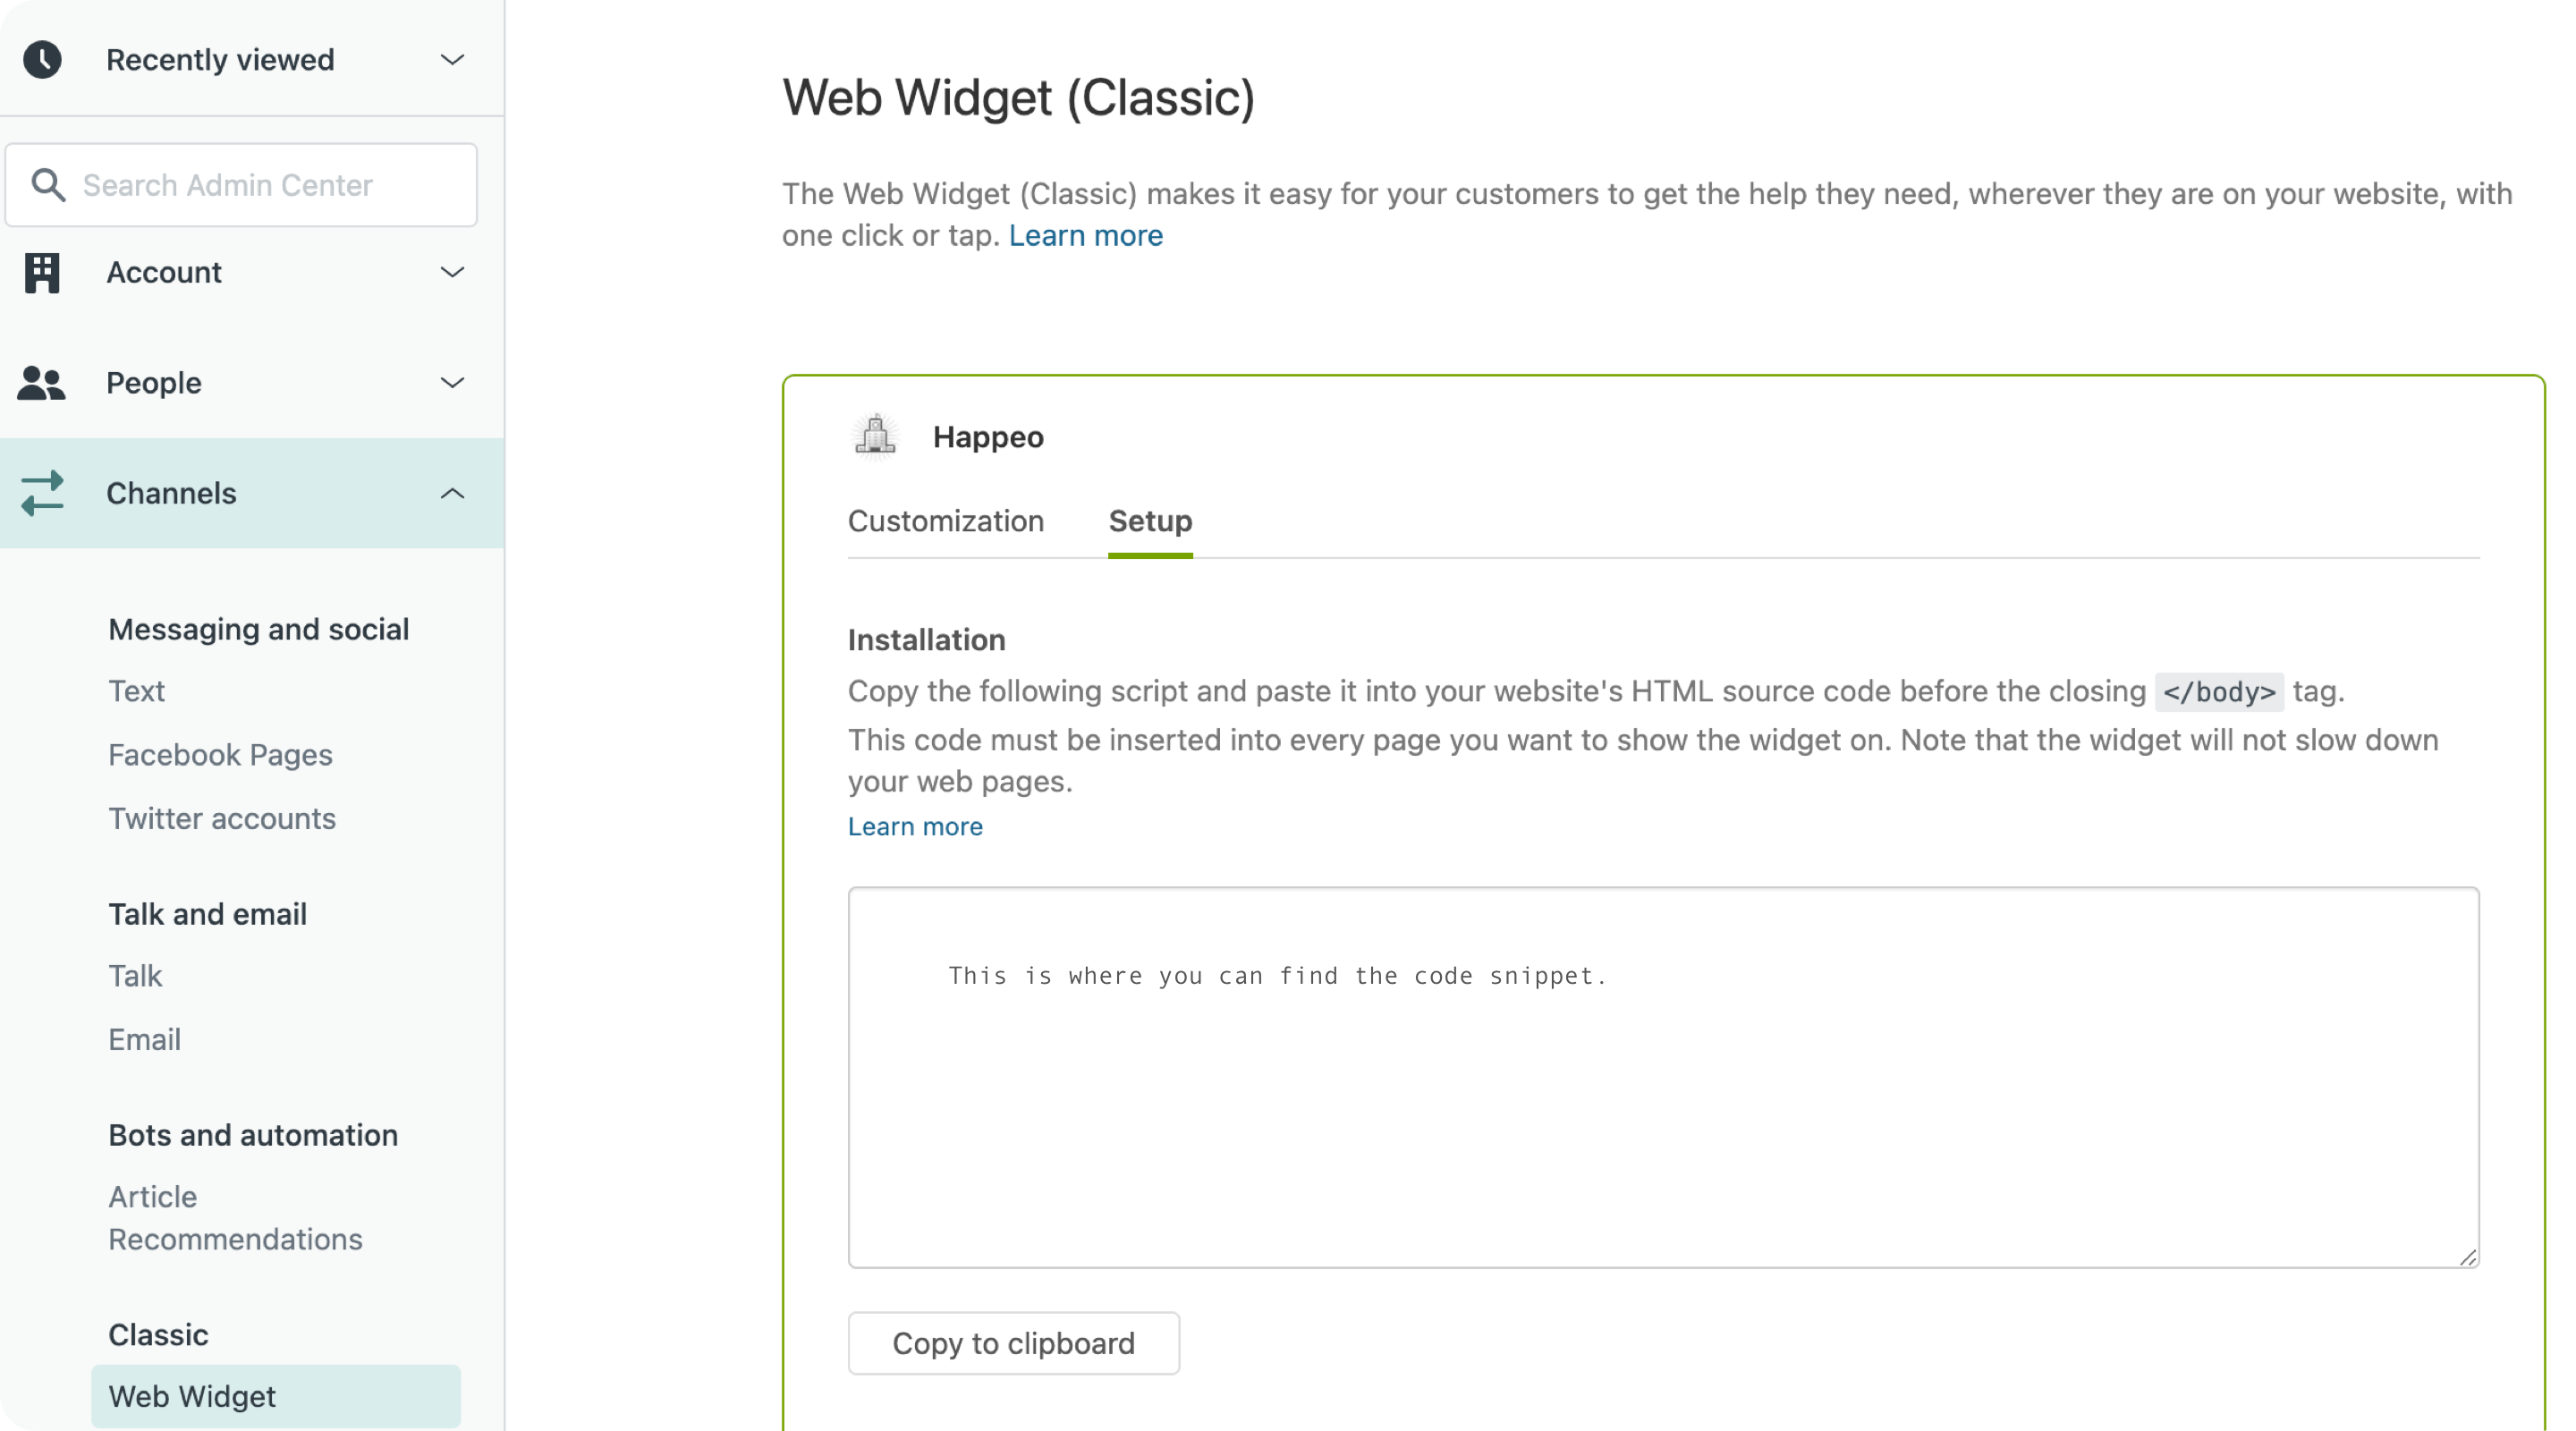Click the Recently viewed clock icon

point(43,59)
